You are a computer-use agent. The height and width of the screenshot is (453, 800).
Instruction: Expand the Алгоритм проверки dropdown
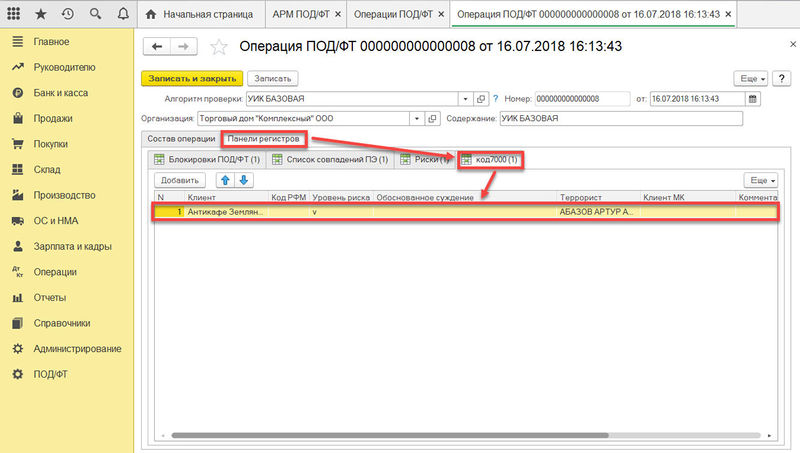coord(465,99)
